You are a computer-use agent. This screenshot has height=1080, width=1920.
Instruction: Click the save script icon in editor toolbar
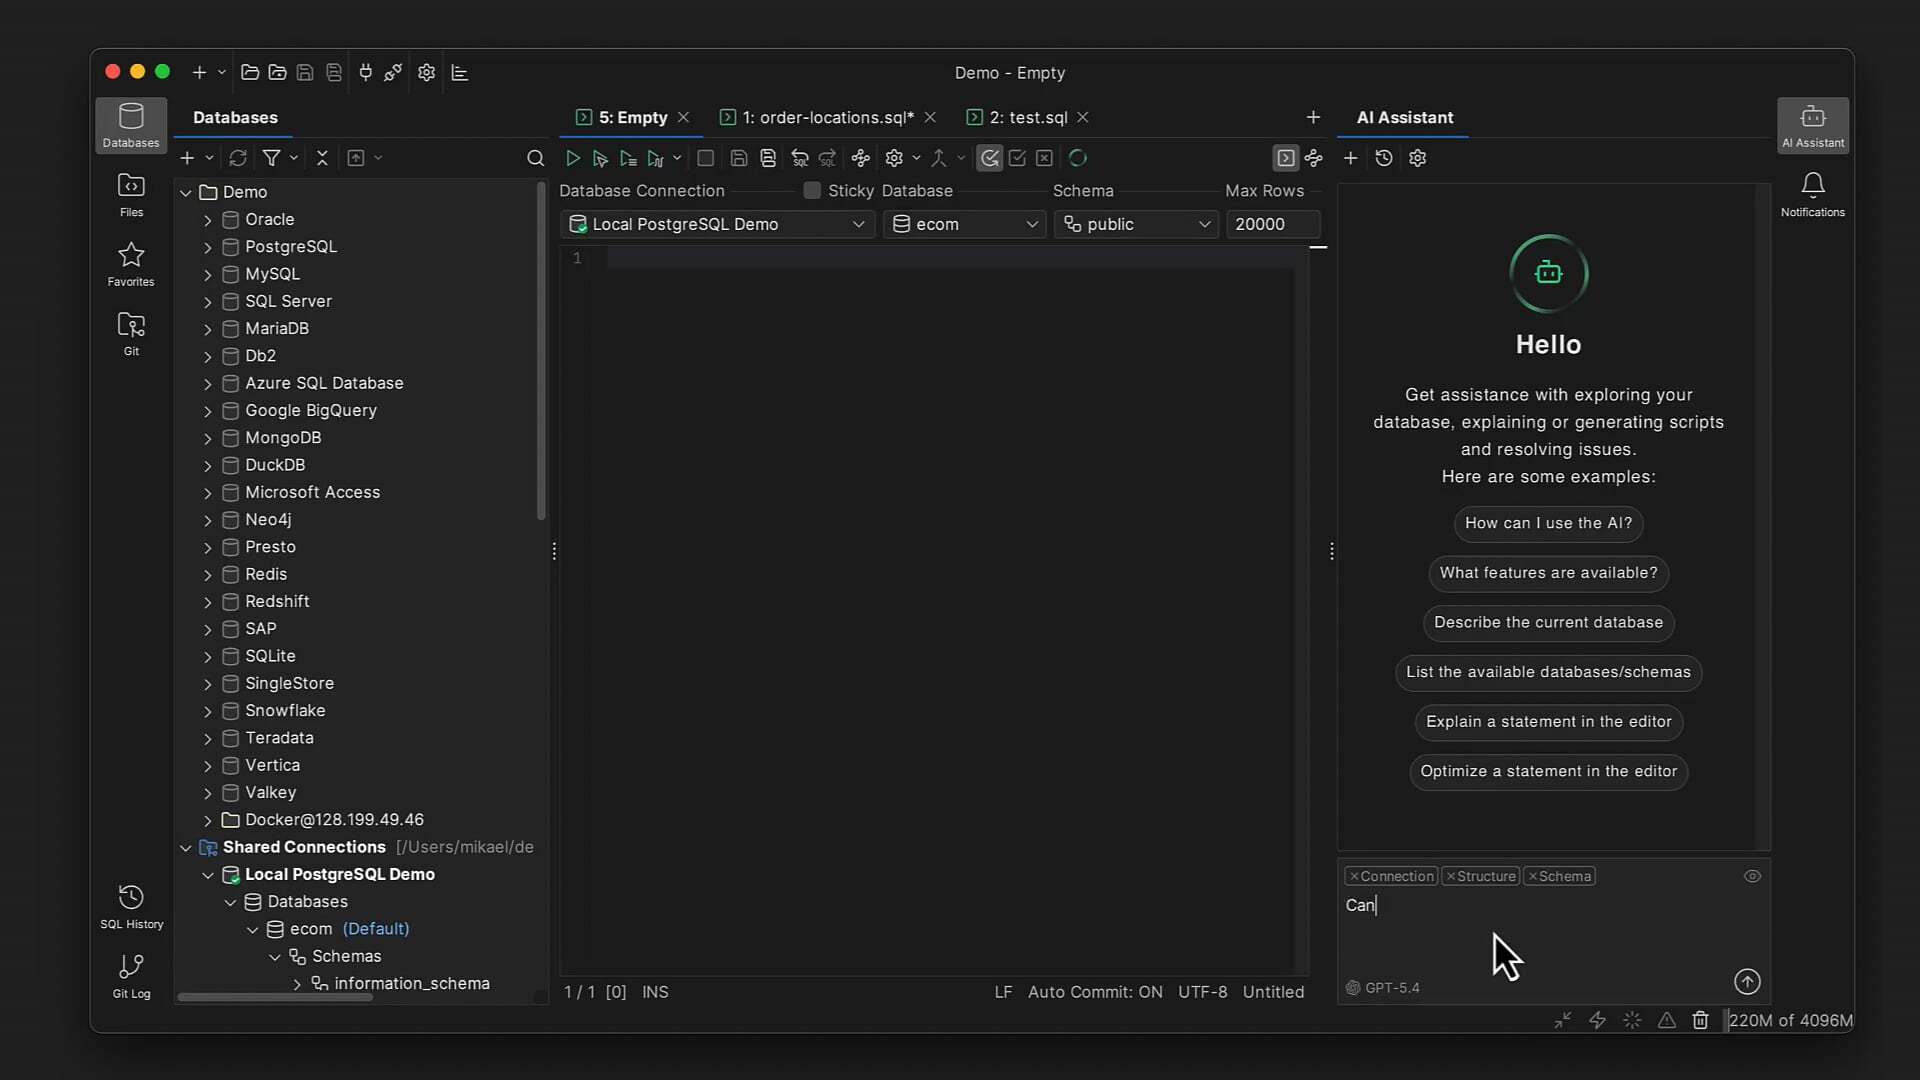coord(739,158)
